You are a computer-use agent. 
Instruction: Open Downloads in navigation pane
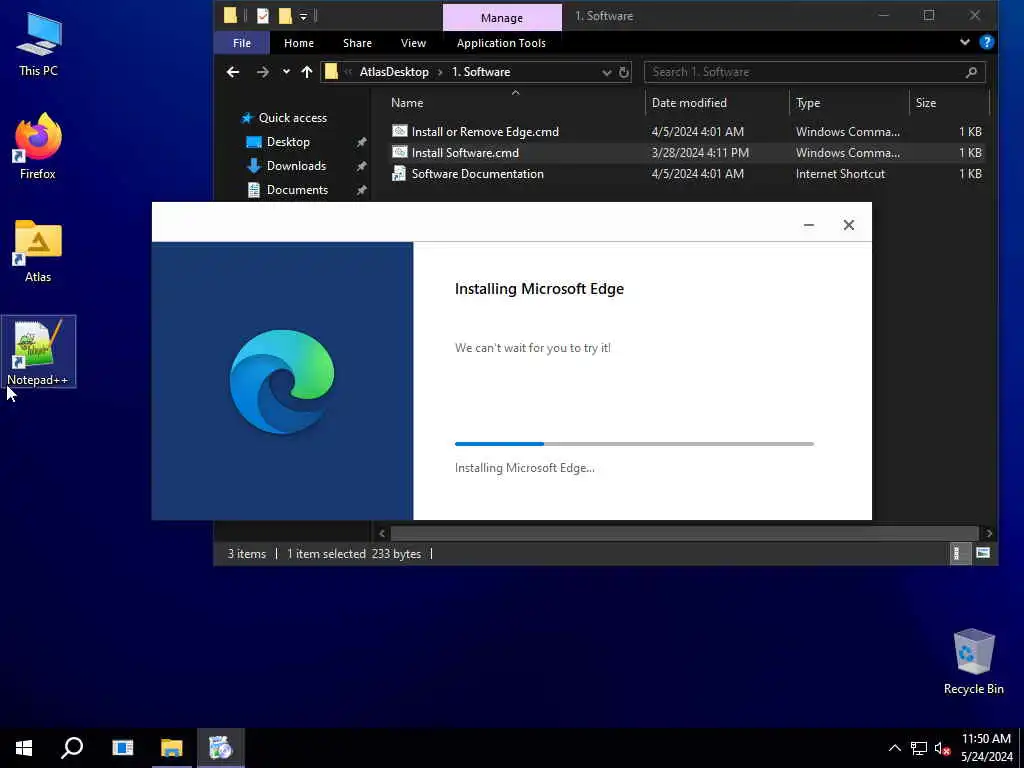296,166
